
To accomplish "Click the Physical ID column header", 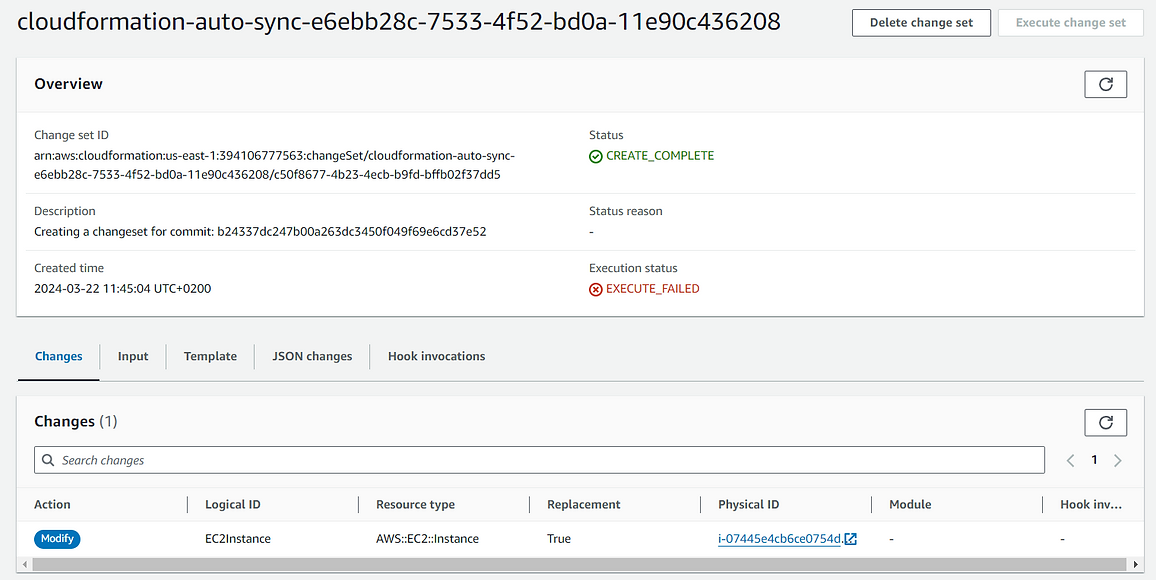I will click(x=748, y=504).
